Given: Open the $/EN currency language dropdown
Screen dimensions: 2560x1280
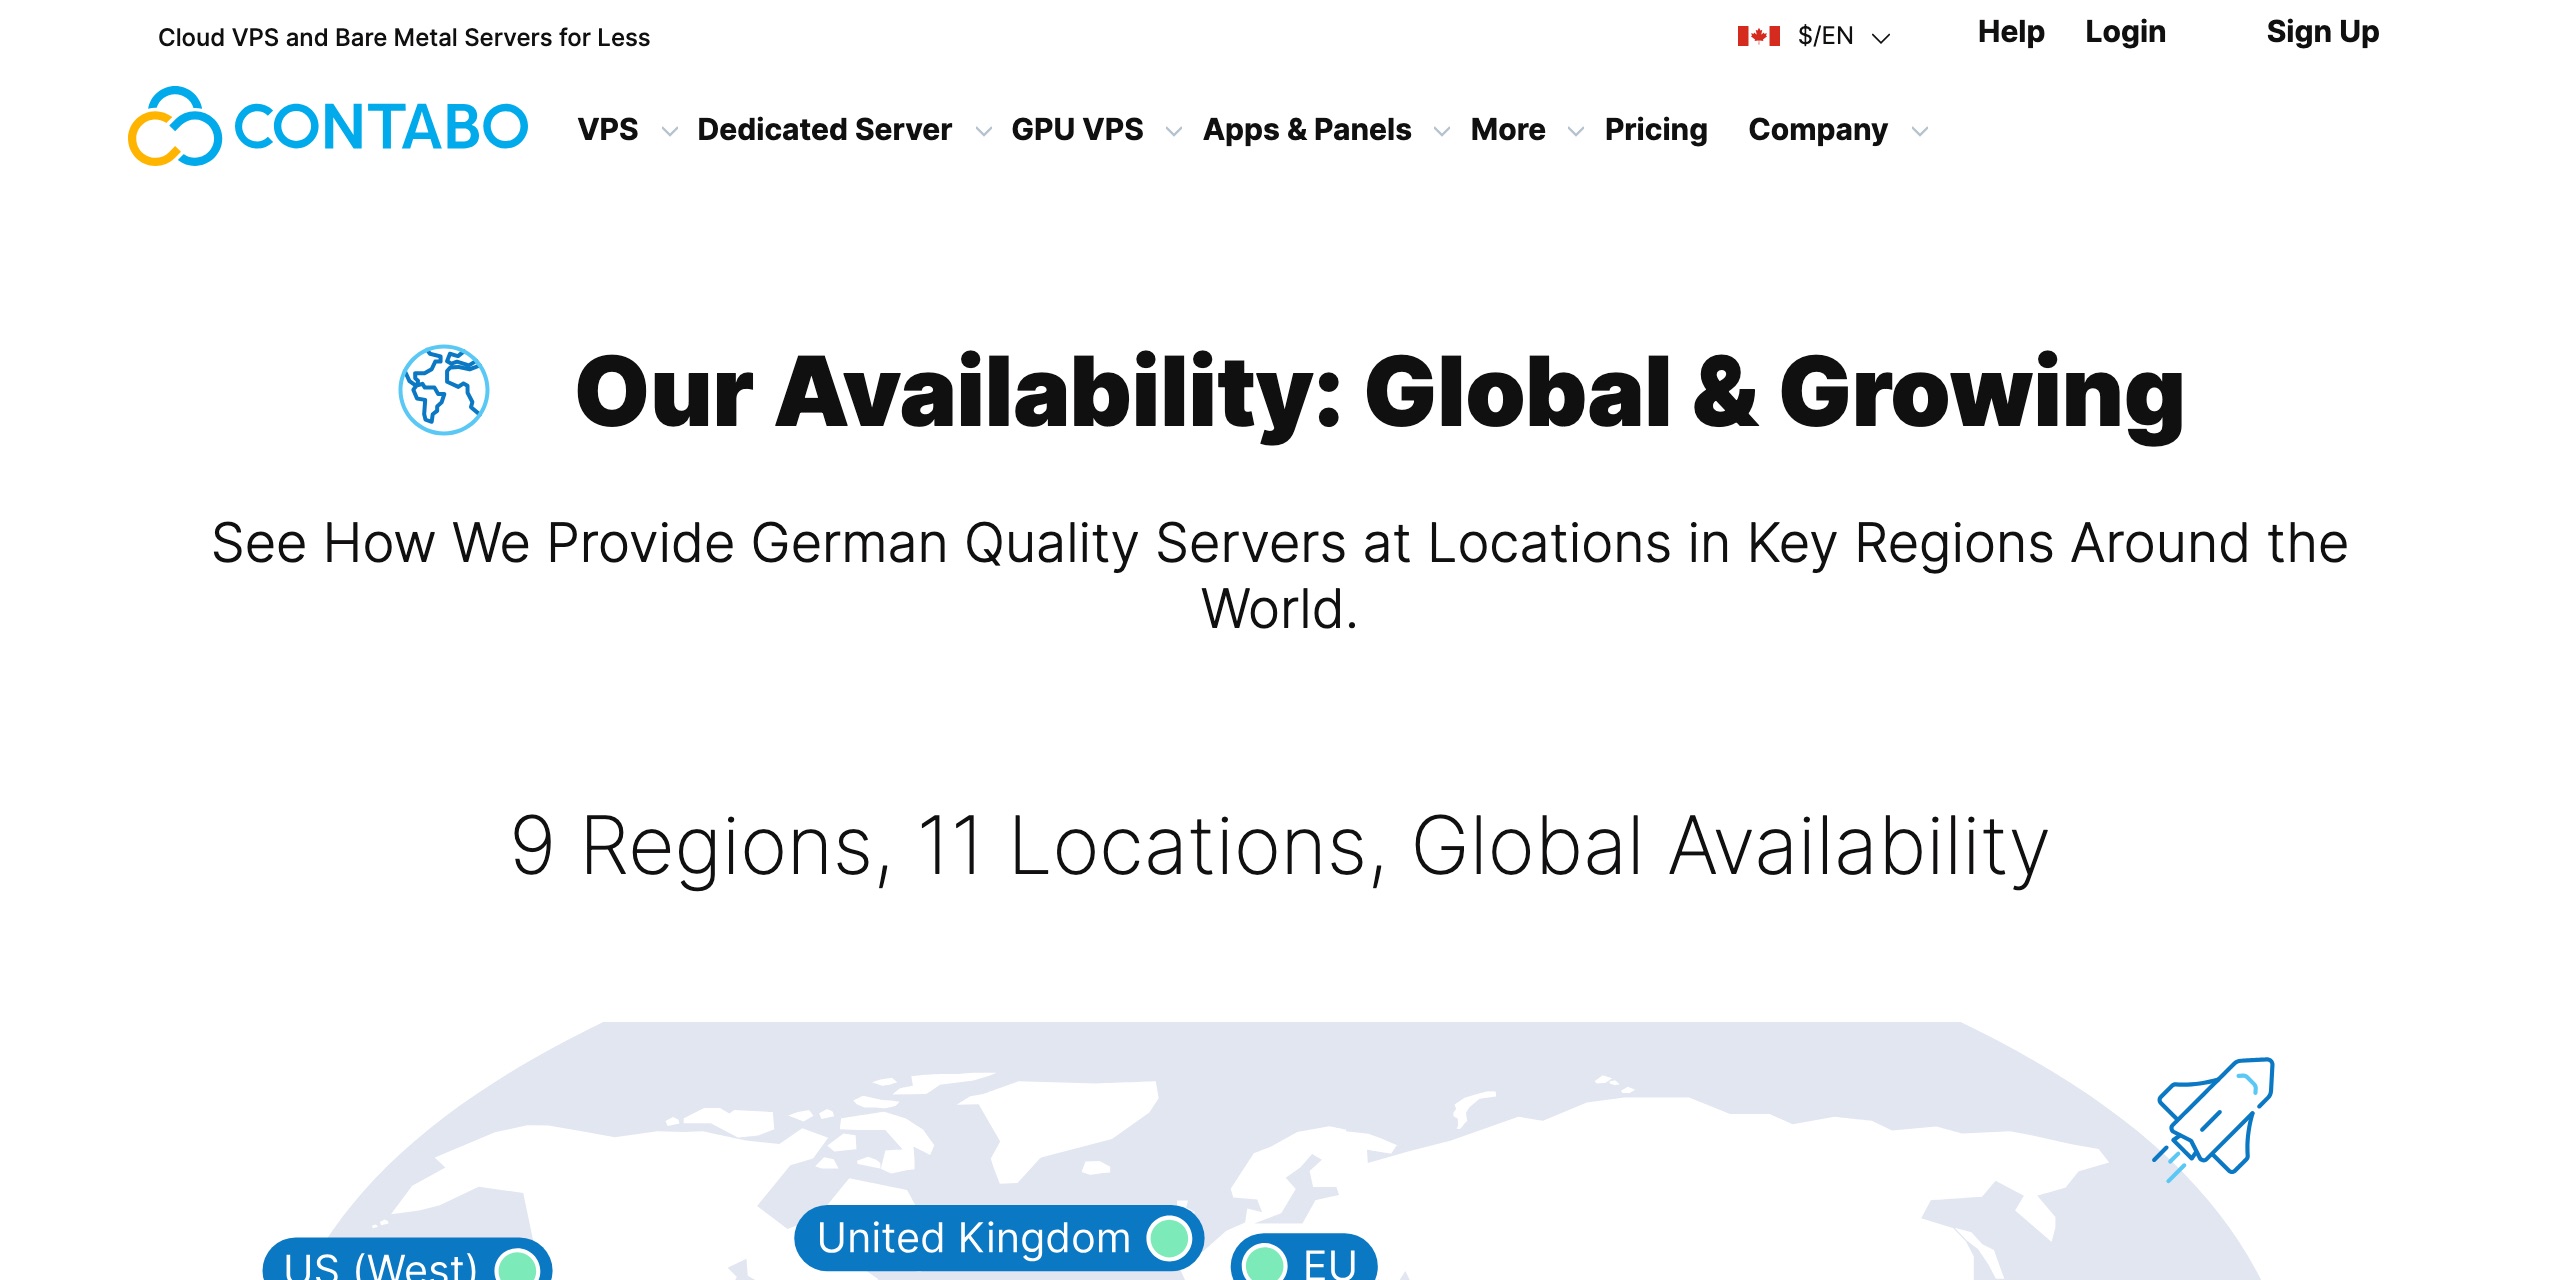Looking at the screenshot, I should (1845, 37).
